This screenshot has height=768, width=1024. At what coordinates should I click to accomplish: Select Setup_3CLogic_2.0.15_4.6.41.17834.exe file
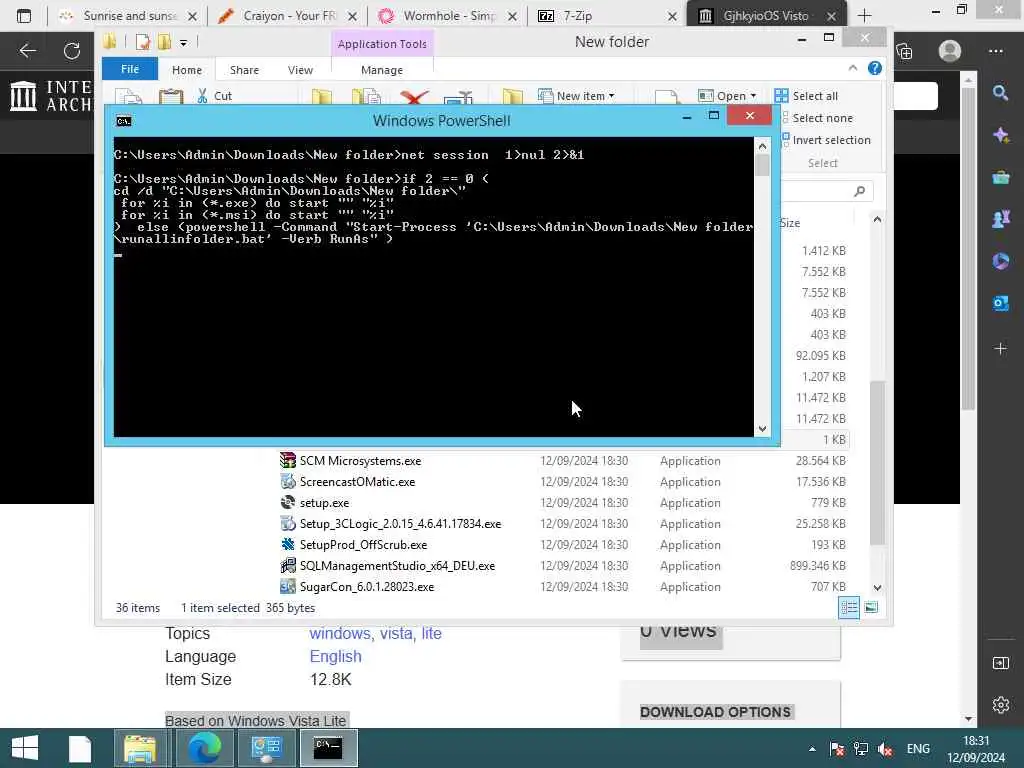pos(400,524)
